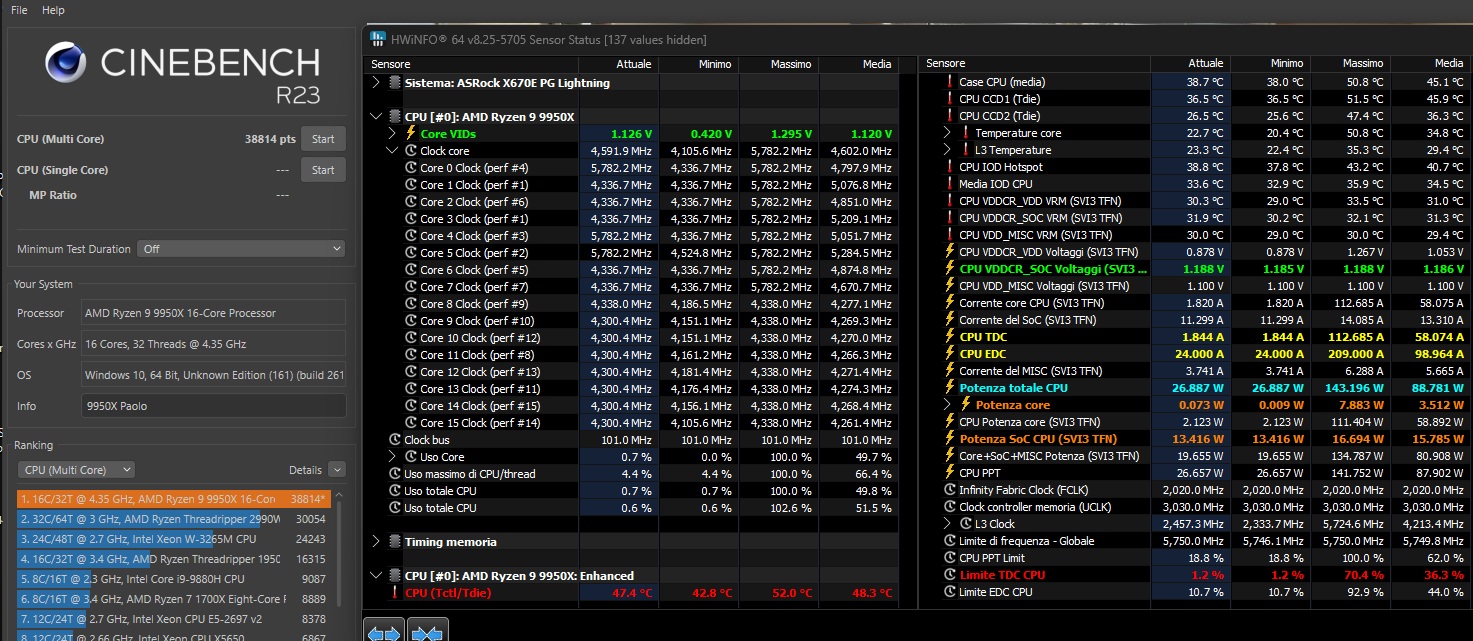Viewport: 1473px width, 641px height.
Task: Open the CPU (Multi Core) ranking dropdown
Action: click(x=76, y=470)
